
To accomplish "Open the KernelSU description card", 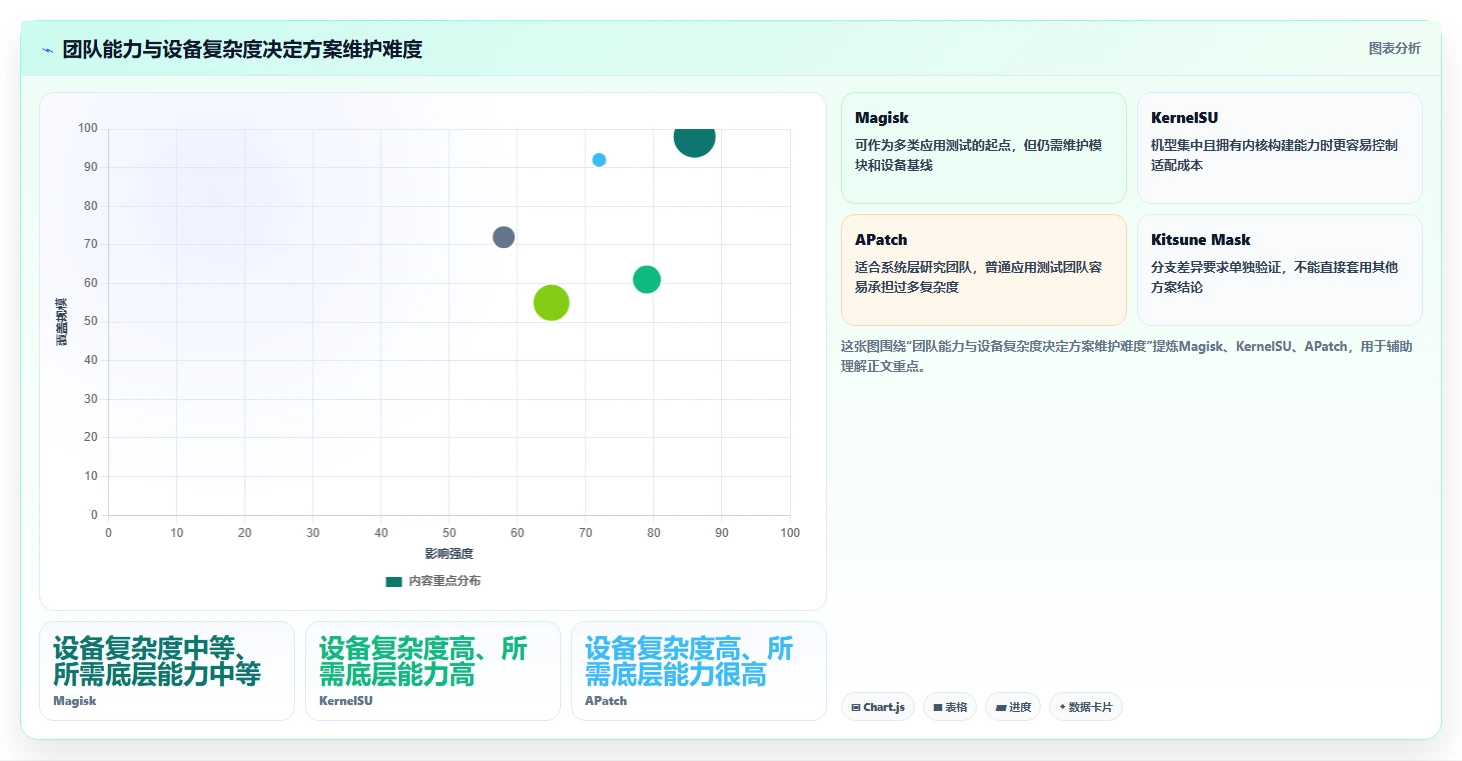I will click(x=1280, y=148).
